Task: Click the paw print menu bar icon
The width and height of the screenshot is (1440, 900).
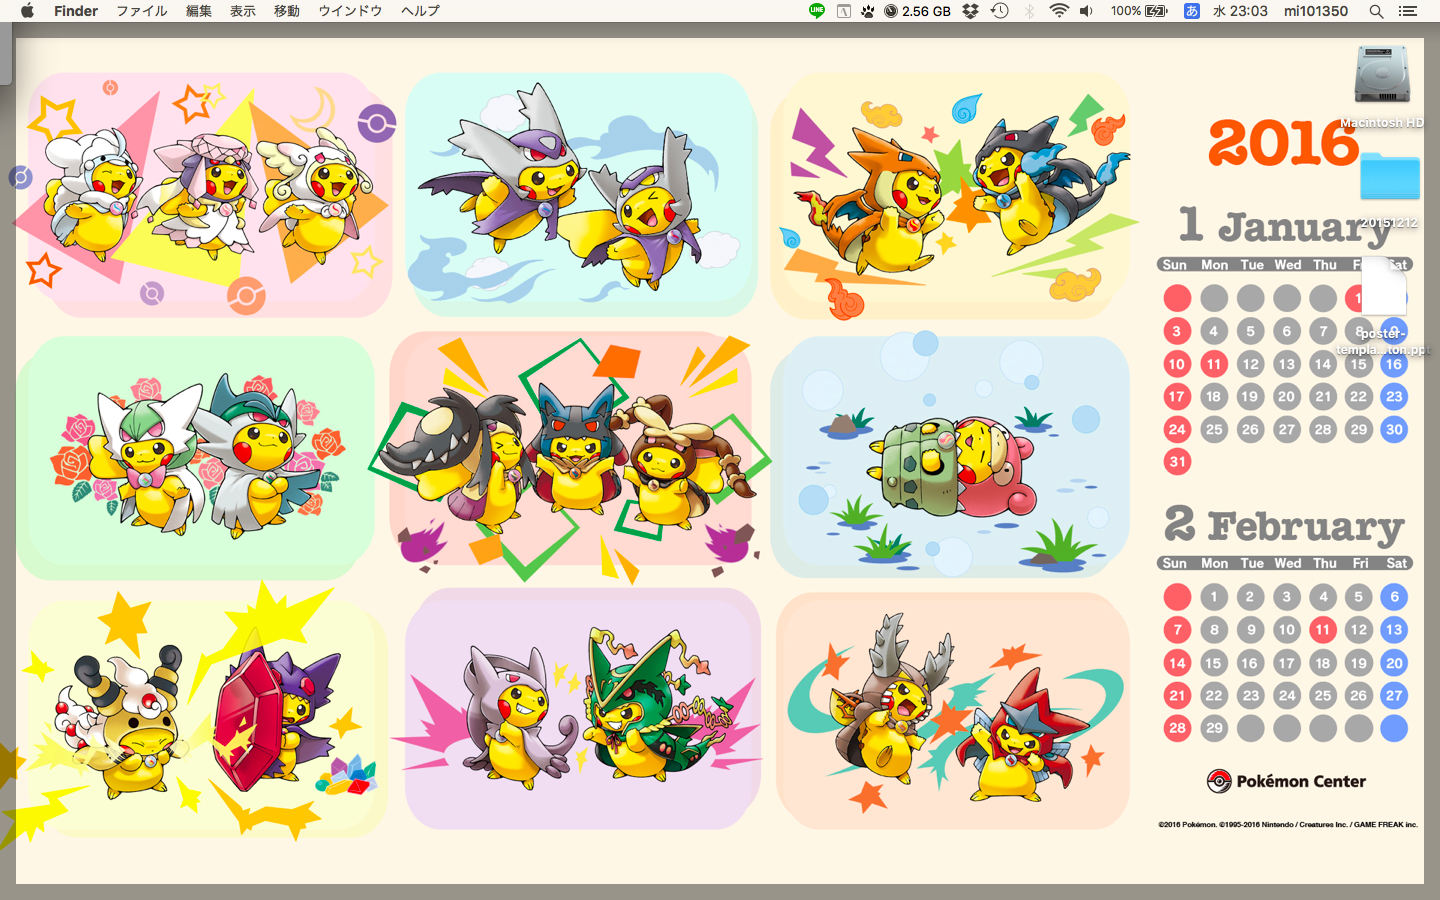Action: [867, 11]
